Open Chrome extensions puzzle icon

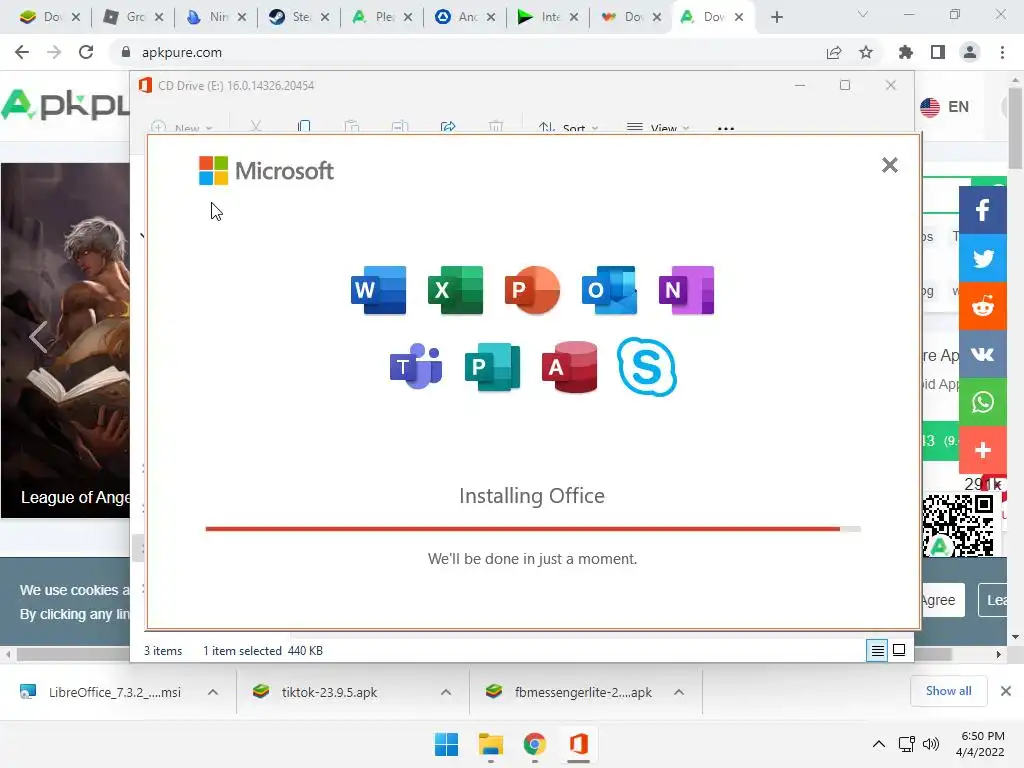(x=906, y=52)
